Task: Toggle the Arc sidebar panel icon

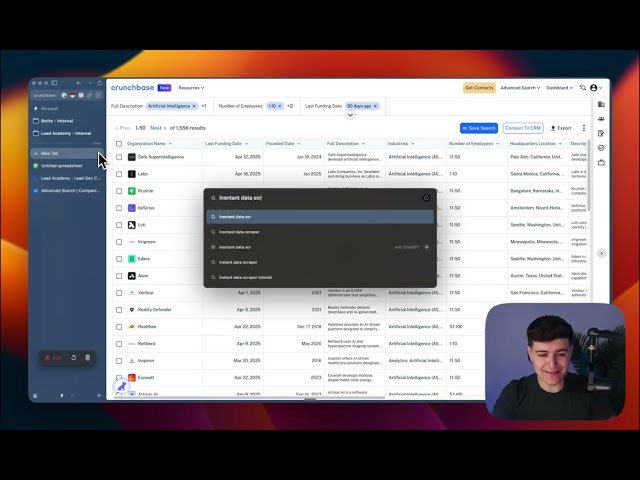Action: coord(54,83)
